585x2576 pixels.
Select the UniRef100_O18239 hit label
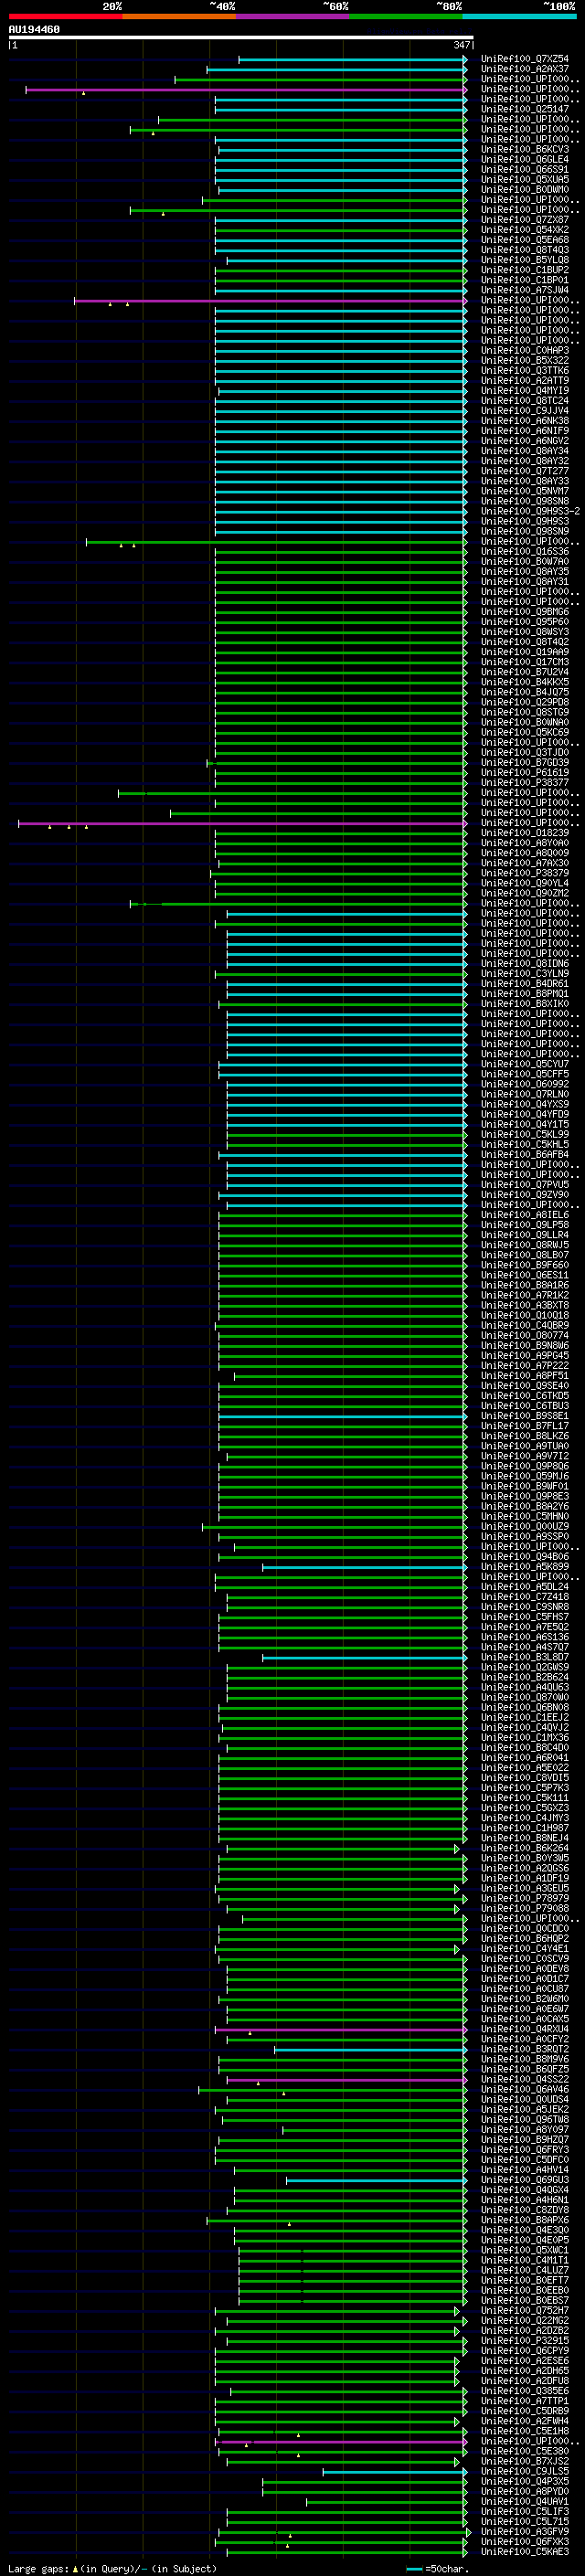pyautogui.click(x=524, y=833)
